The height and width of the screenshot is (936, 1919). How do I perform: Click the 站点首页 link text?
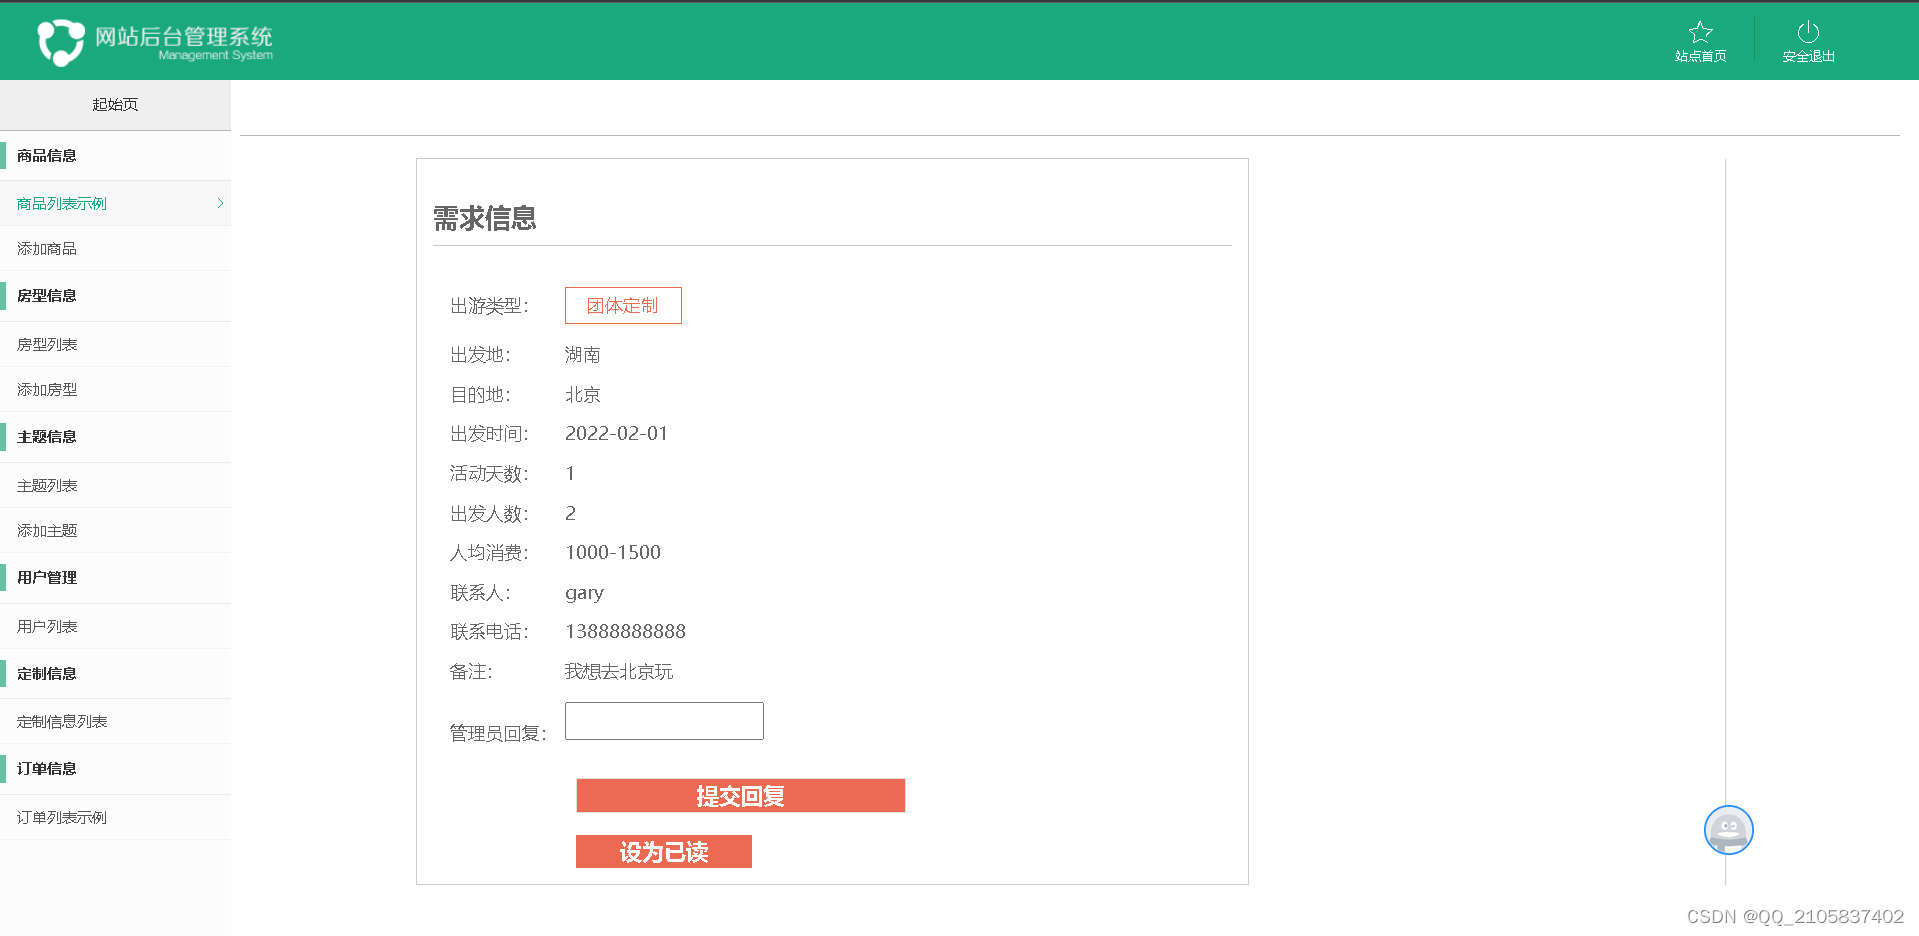pyautogui.click(x=1700, y=57)
